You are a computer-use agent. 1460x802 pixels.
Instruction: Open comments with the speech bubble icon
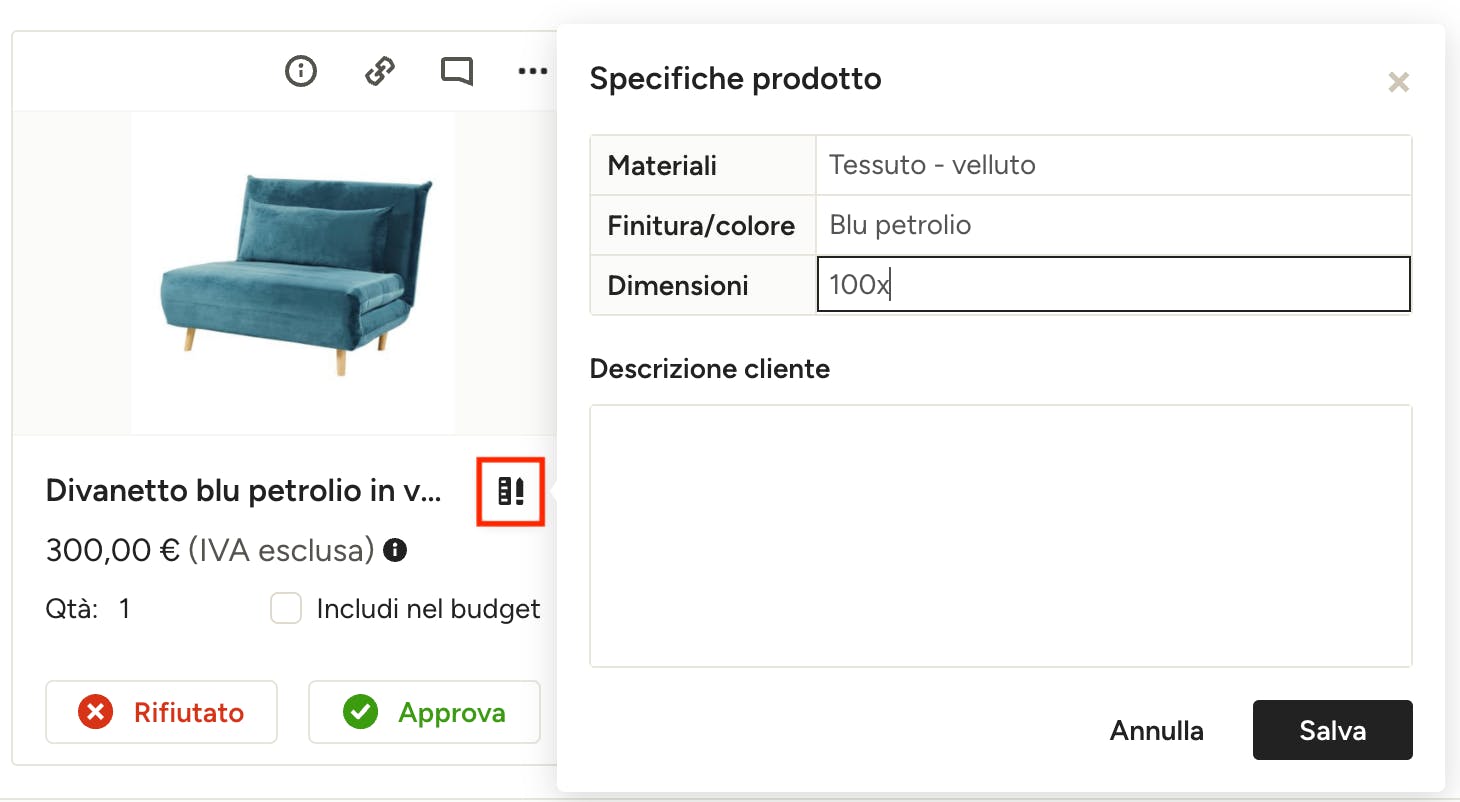coord(457,71)
